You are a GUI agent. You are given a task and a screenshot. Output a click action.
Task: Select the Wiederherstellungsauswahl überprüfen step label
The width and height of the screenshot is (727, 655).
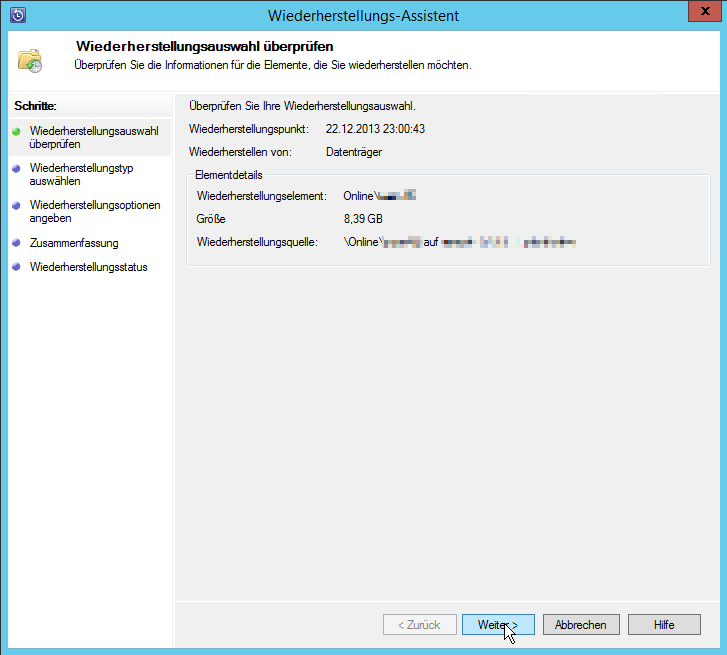pos(93,137)
